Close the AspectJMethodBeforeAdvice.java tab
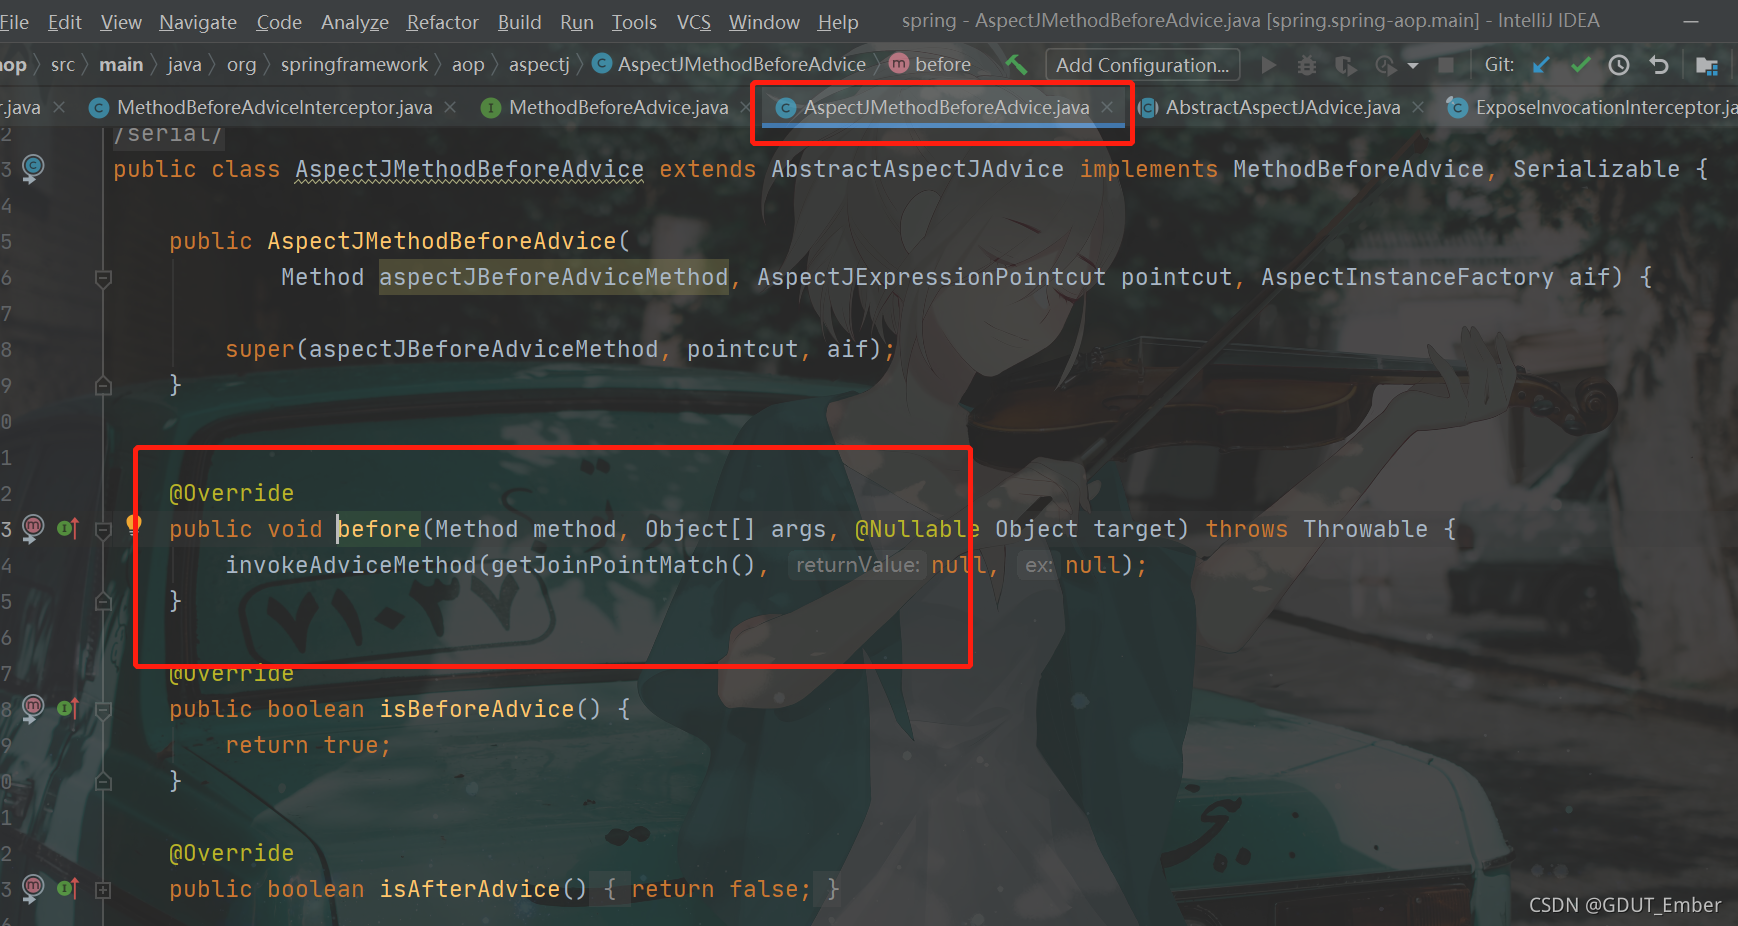 [1107, 107]
